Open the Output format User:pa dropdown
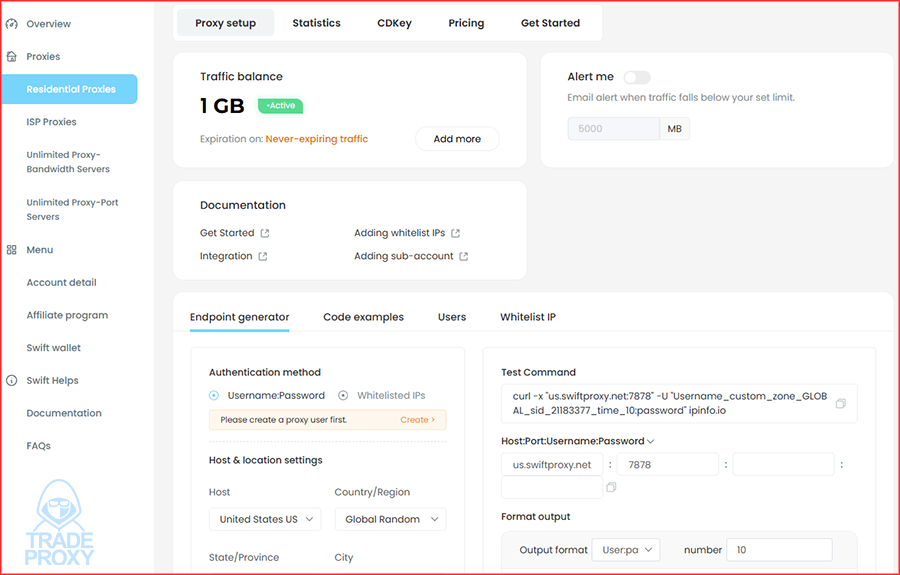 click(626, 550)
